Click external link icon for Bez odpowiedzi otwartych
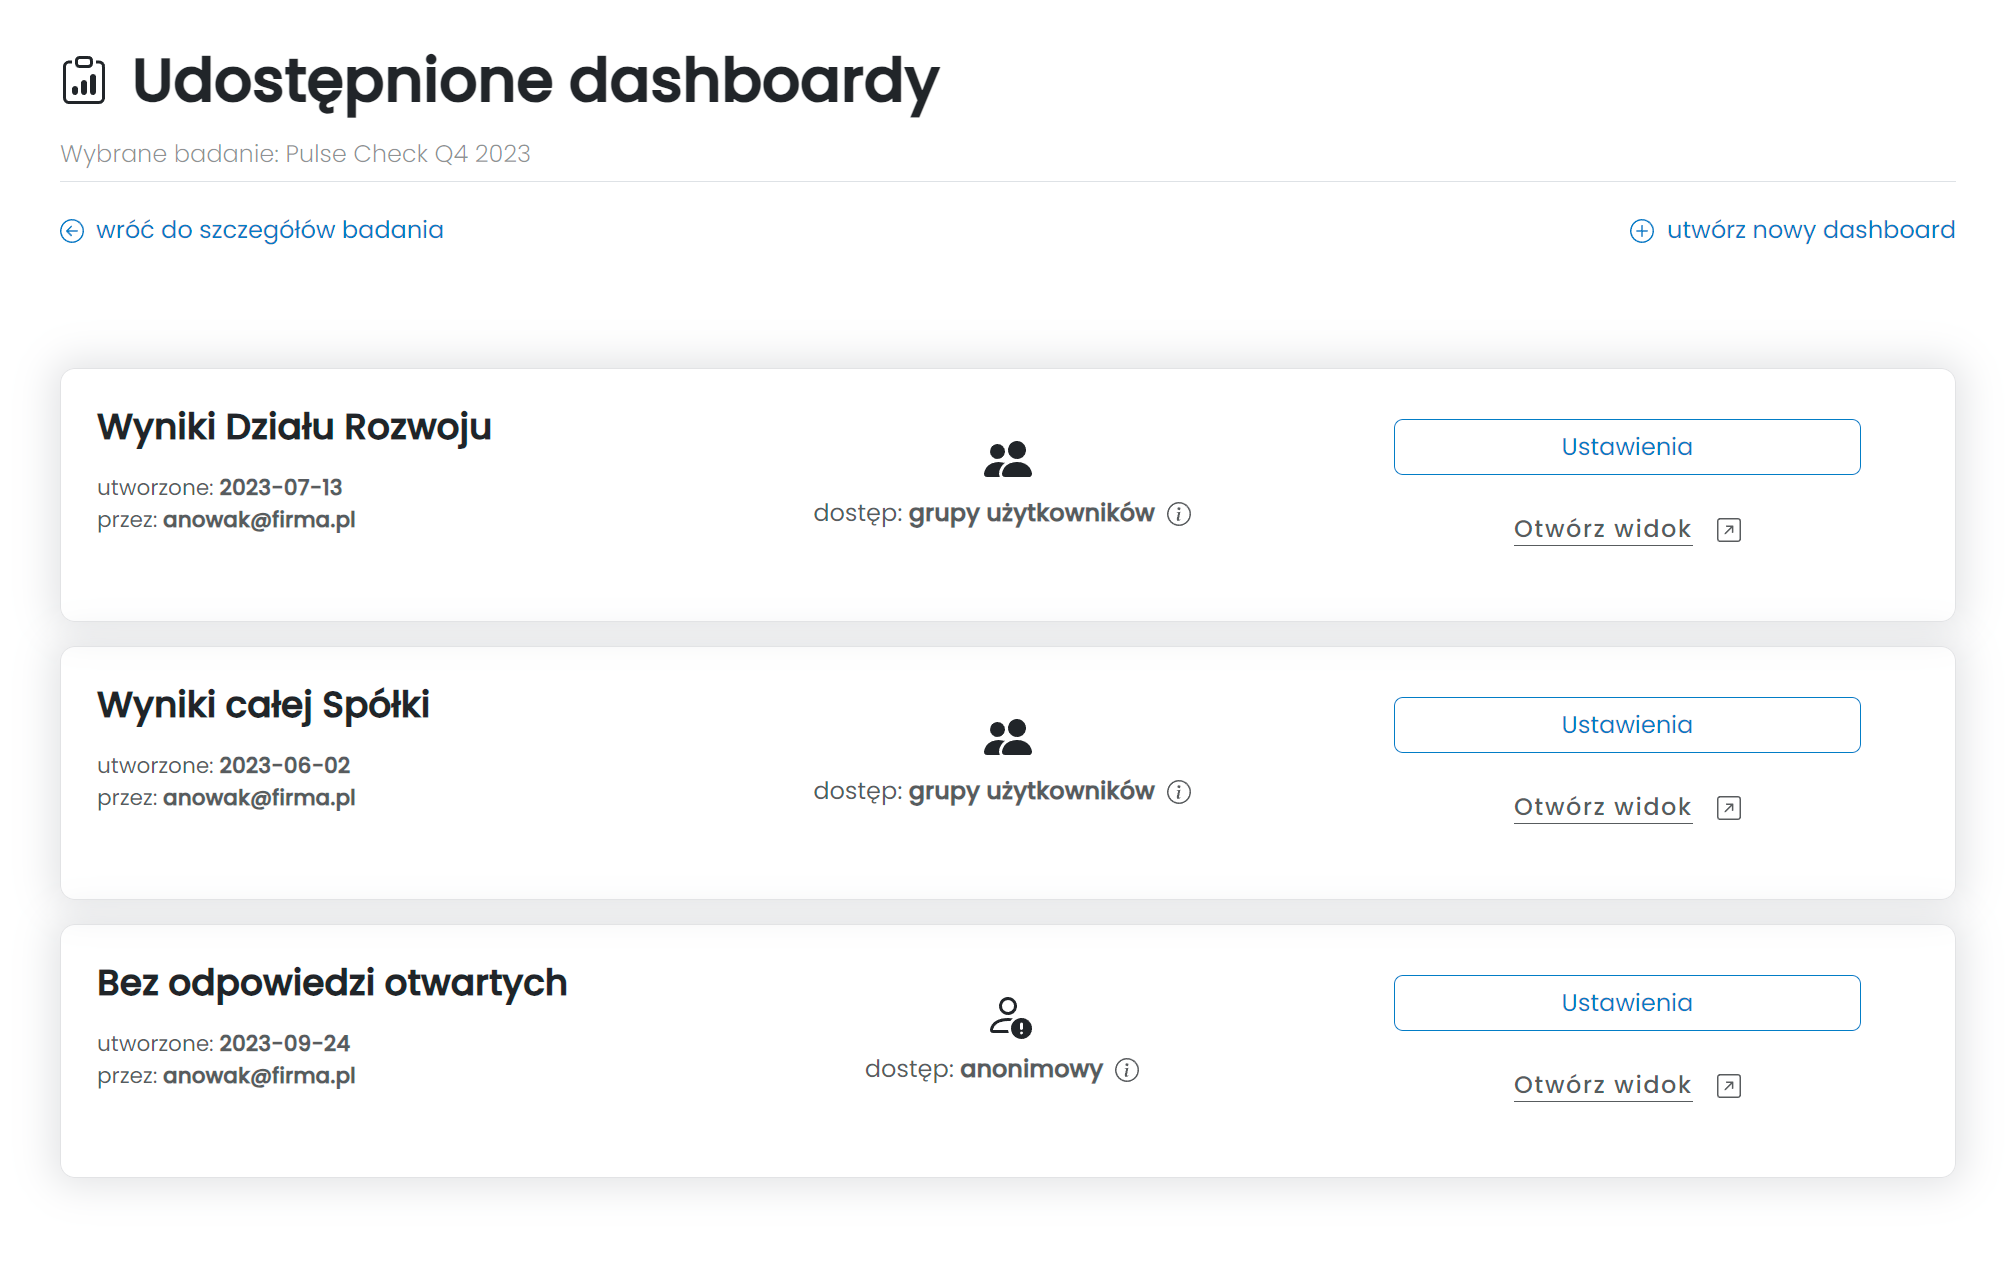This screenshot has width=2014, height=1267. click(1729, 1086)
